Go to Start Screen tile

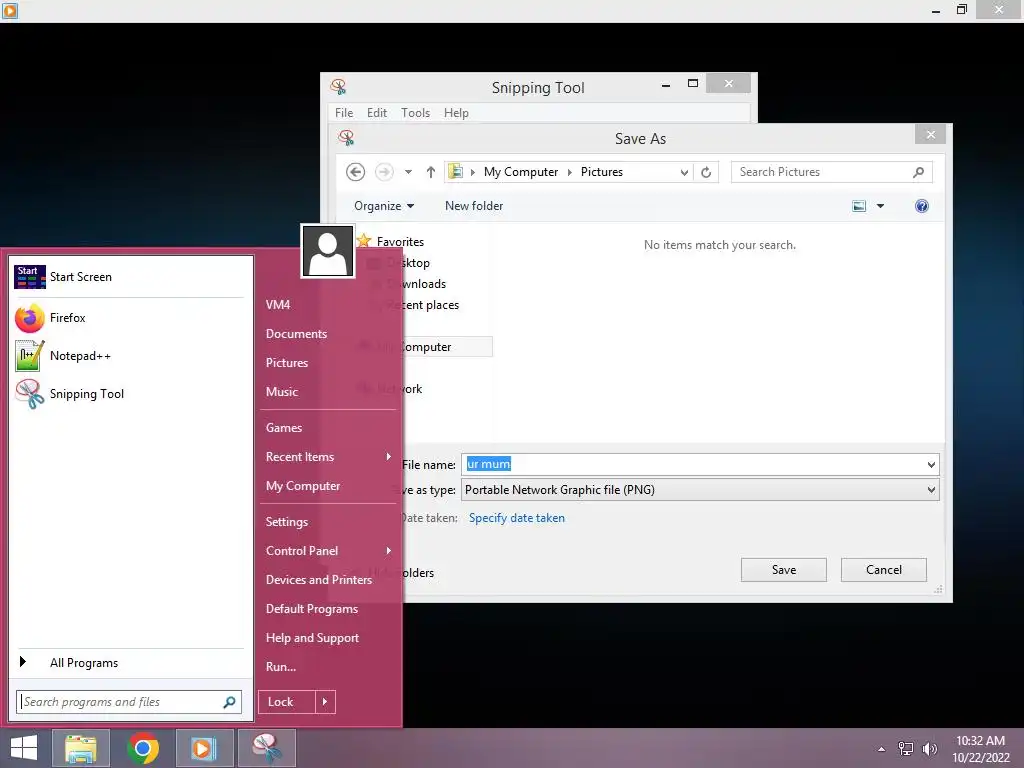pos(129,277)
